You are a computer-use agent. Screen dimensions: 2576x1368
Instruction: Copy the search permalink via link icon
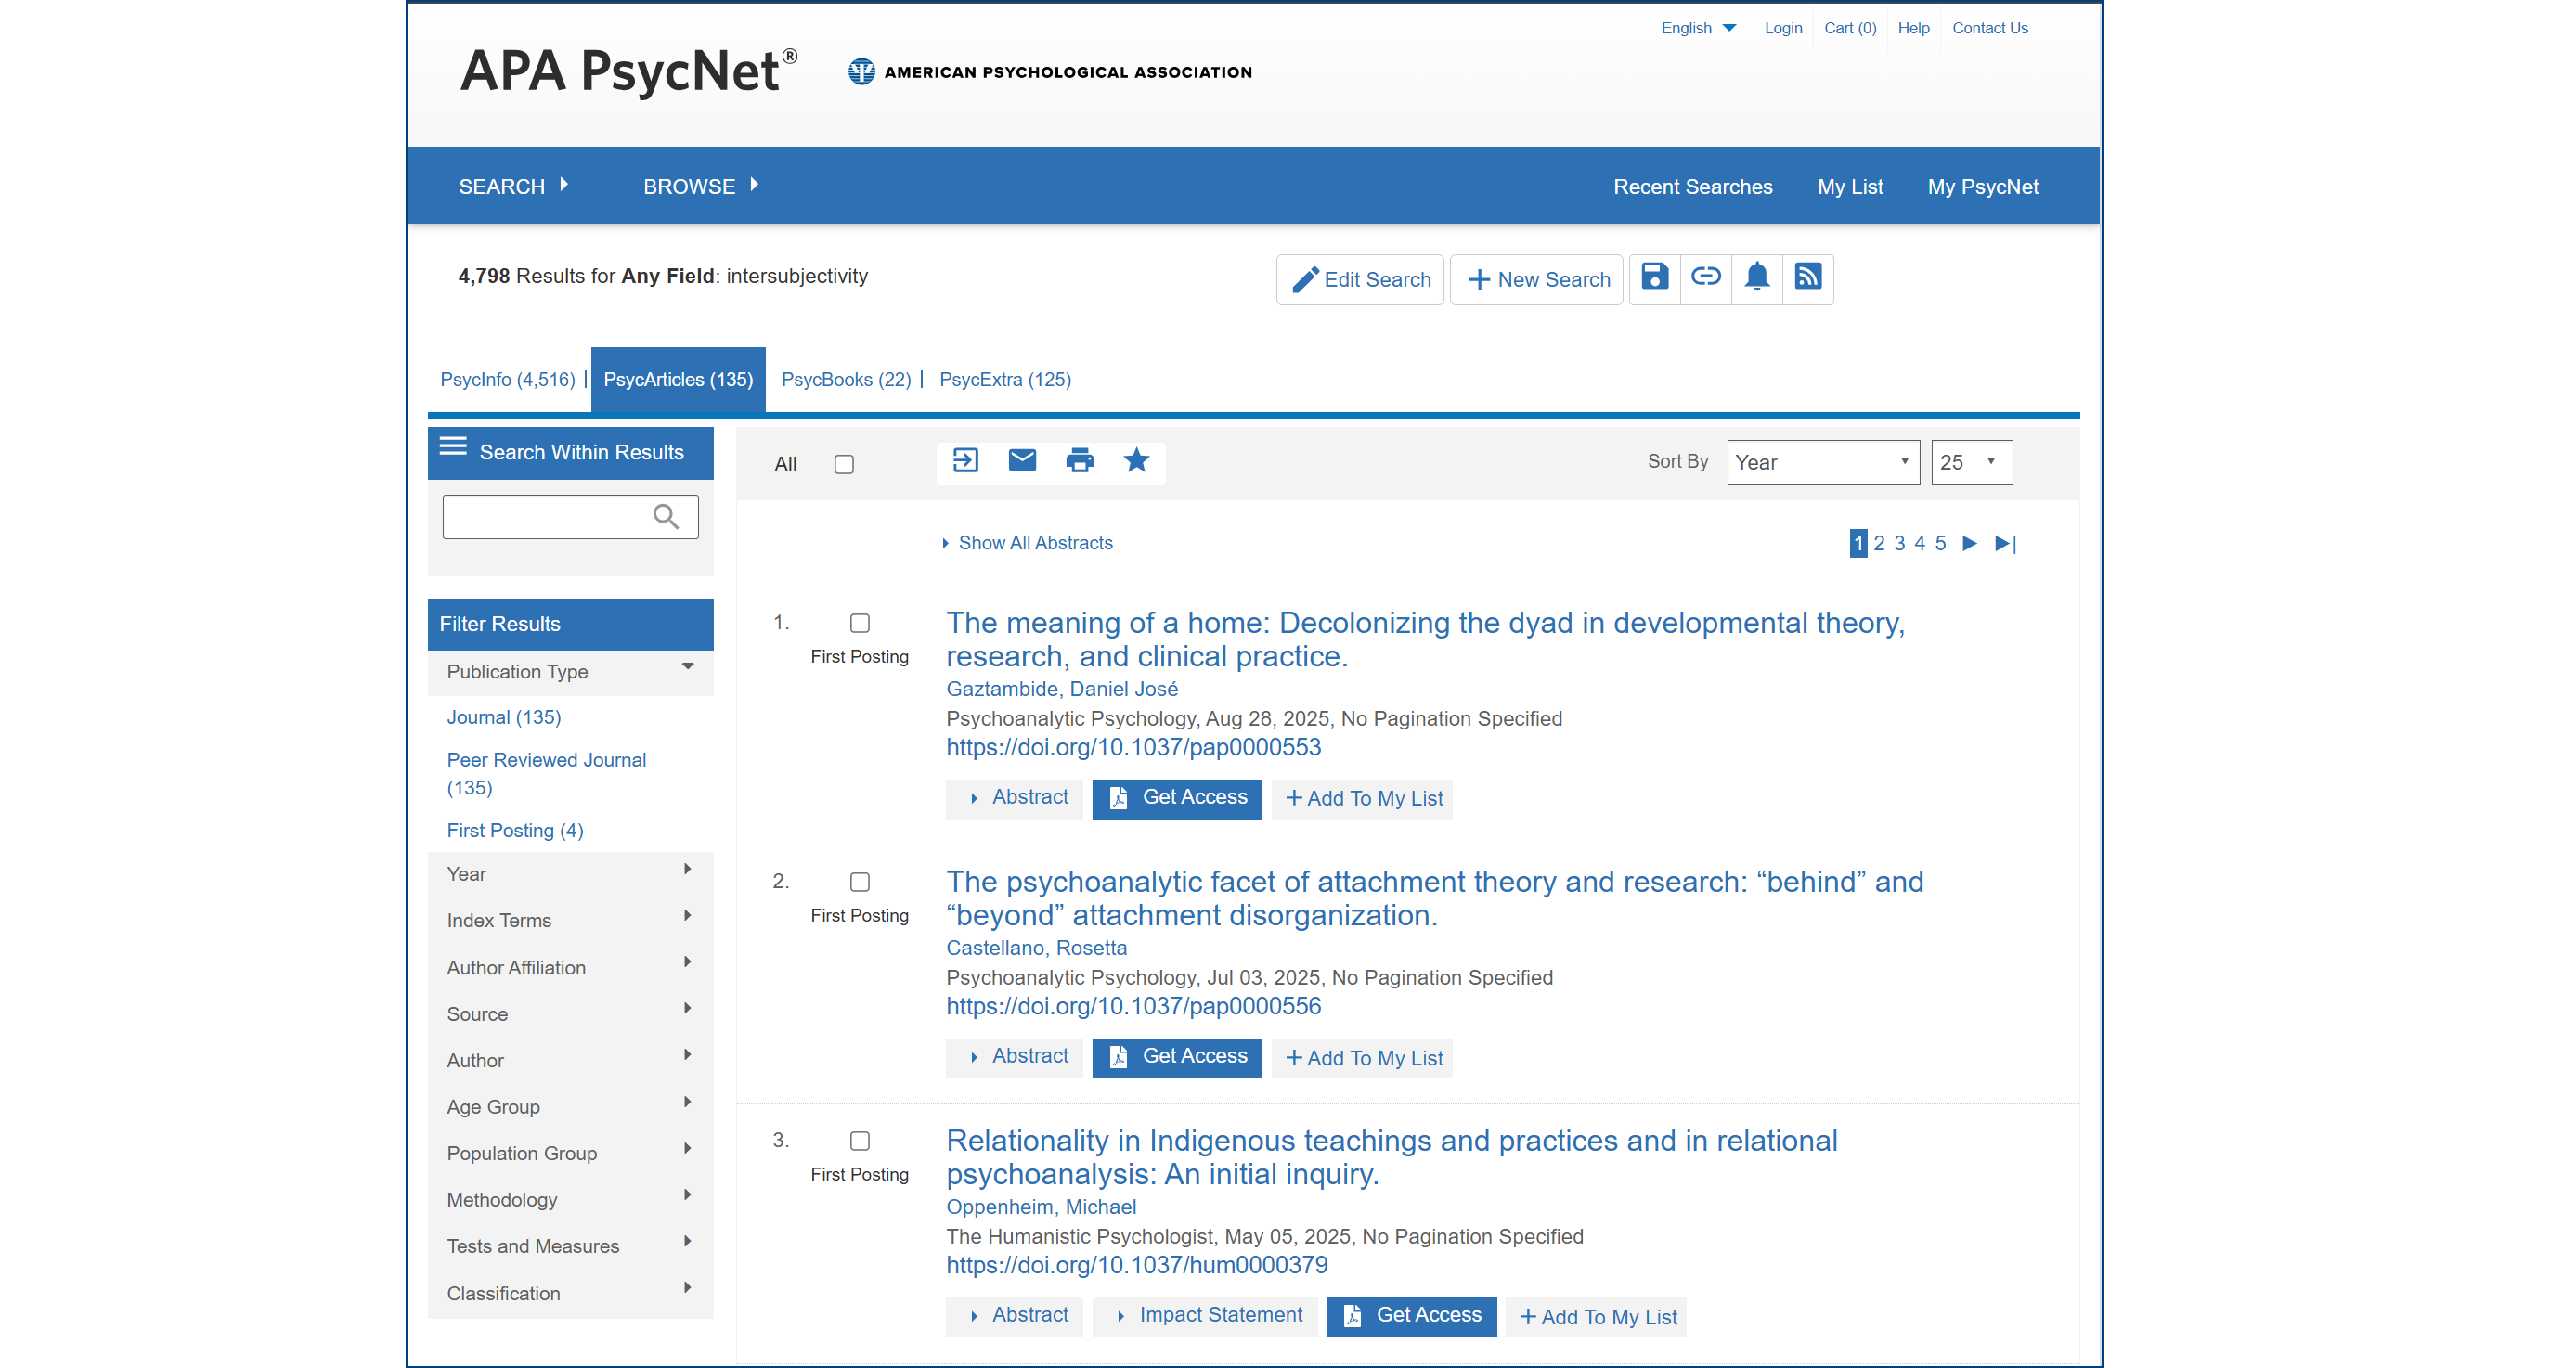pyautogui.click(x=1706, y=277)
